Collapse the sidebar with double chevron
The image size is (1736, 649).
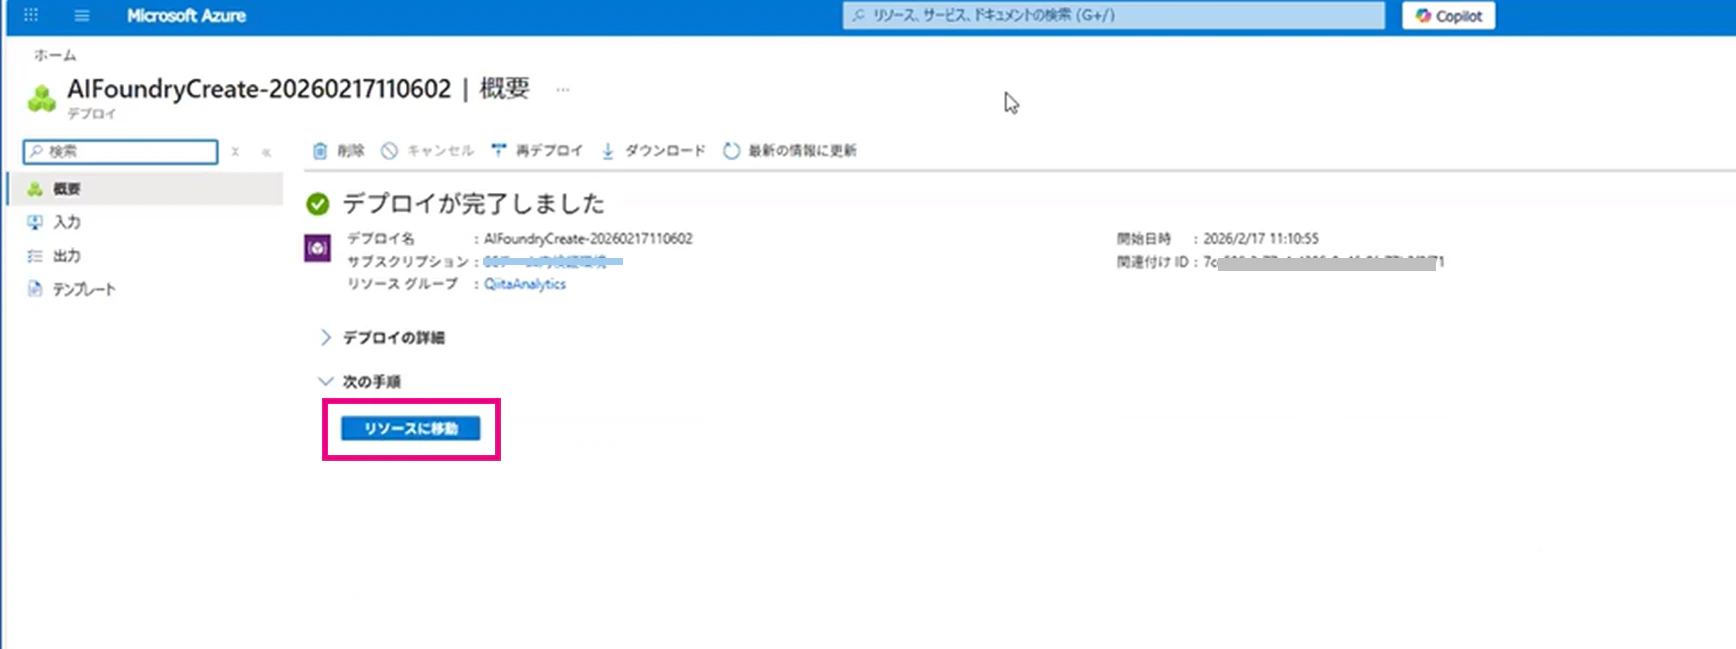(x=266, y=152)
